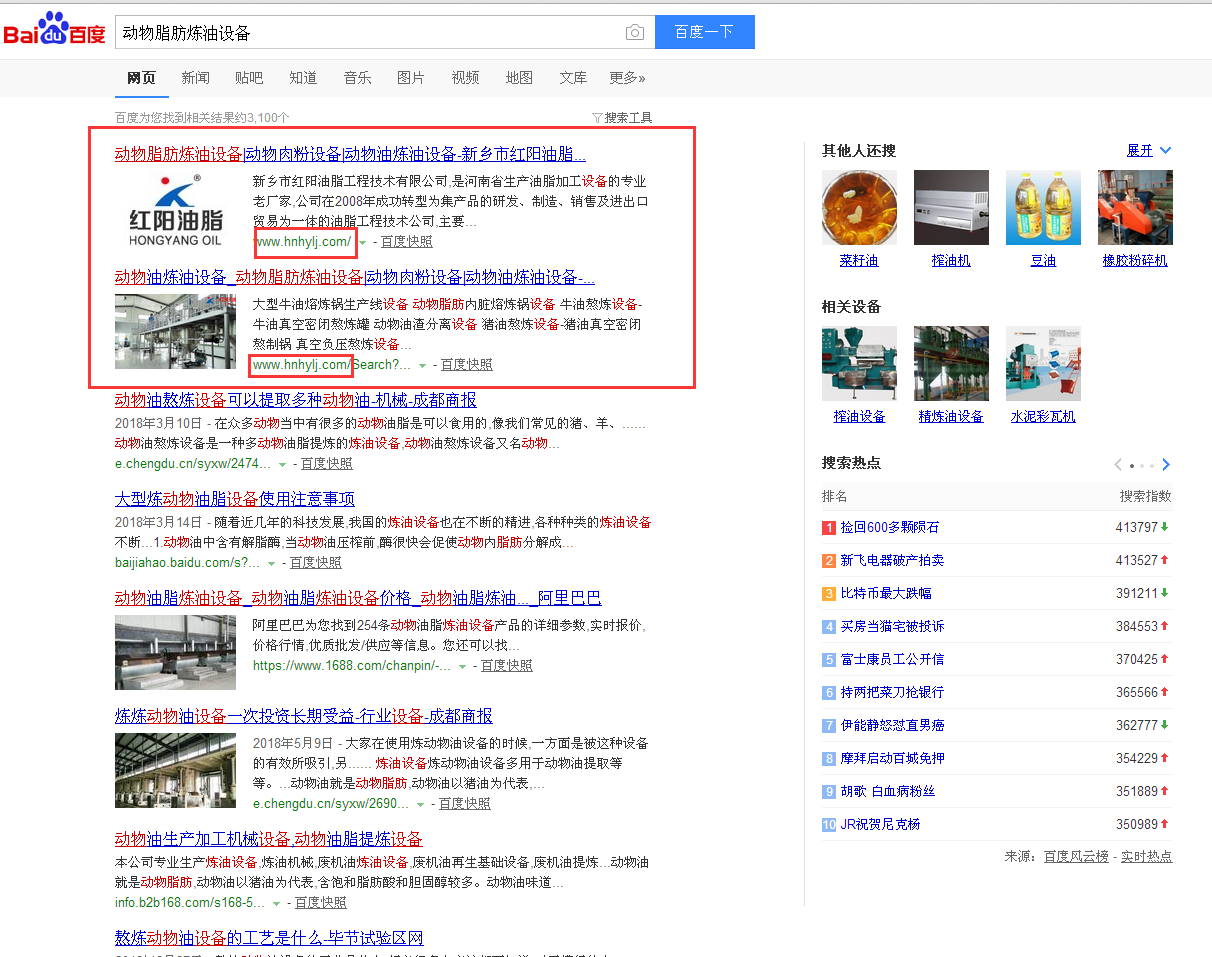Viewport: 1212px width, 957px height.
Task: Click the 橡胶粉碎机 image thumbnail
Action: tap(1135, 208)
